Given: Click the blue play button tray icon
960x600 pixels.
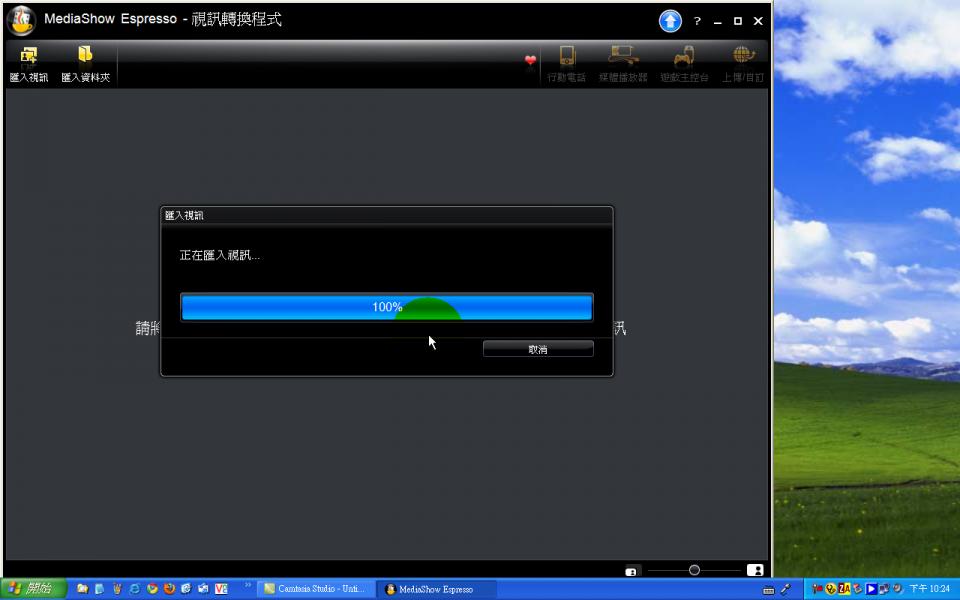Looking at the screenshot, I should (x=871, y=589).
